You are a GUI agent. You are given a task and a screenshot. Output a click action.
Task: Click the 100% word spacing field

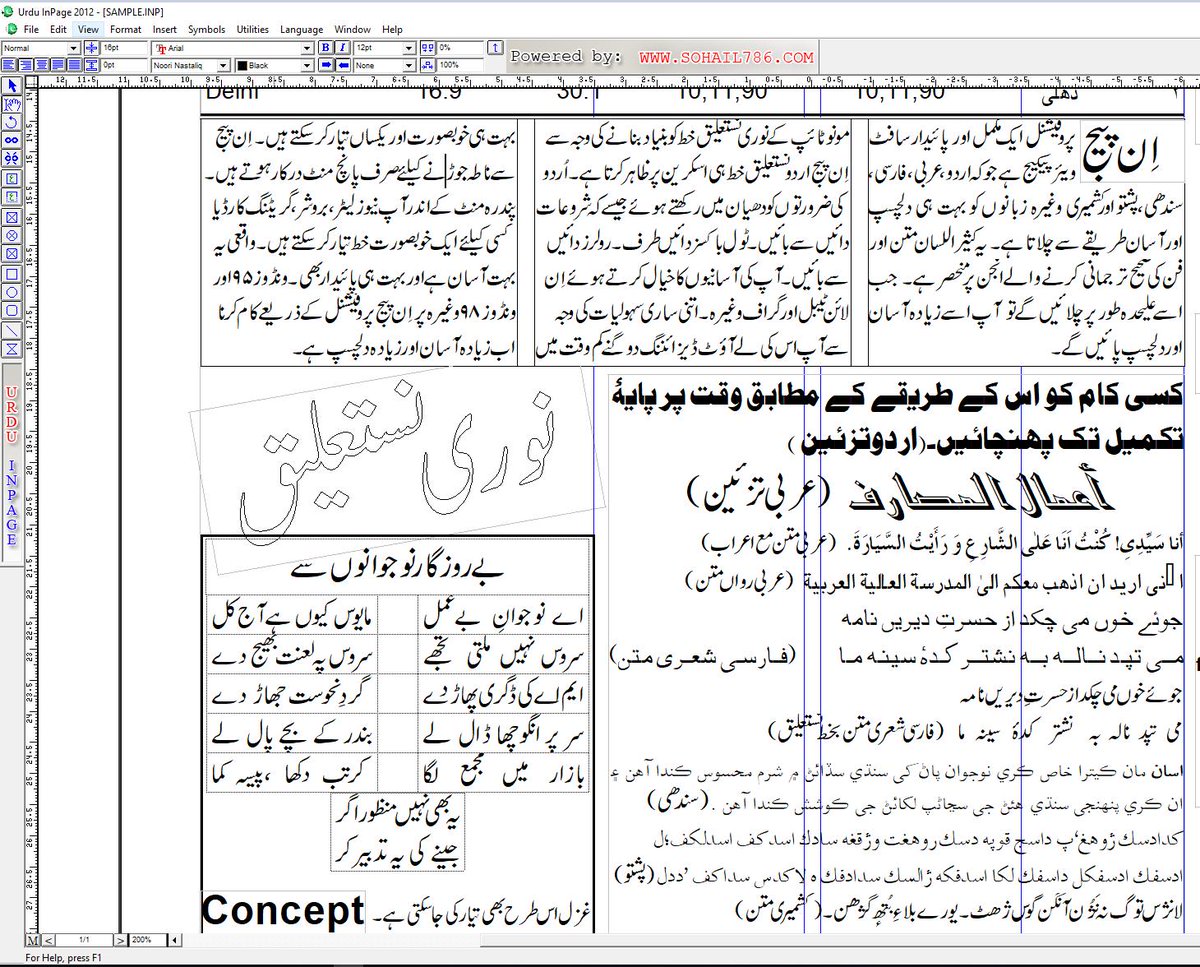459,65
